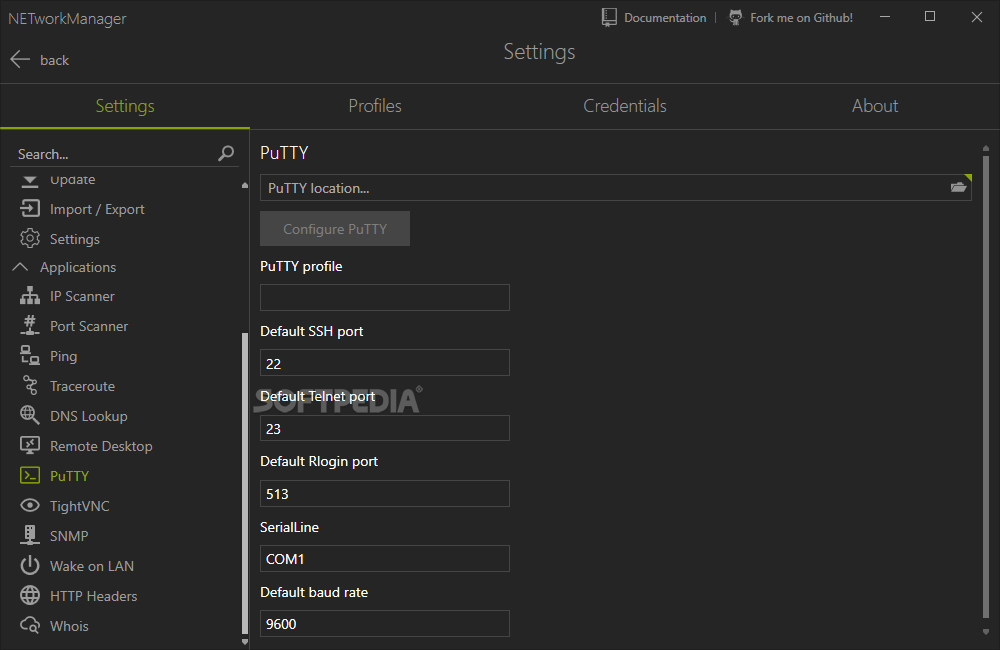Click the Import / Export icon
Image resolution: width=1000 pixels, height=650 pixels.
30,209
